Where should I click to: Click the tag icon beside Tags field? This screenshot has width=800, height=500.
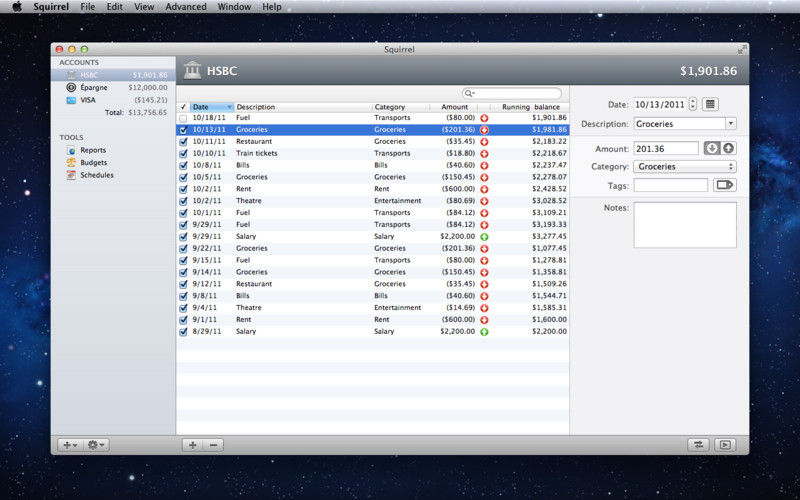[x=724, y=185]
